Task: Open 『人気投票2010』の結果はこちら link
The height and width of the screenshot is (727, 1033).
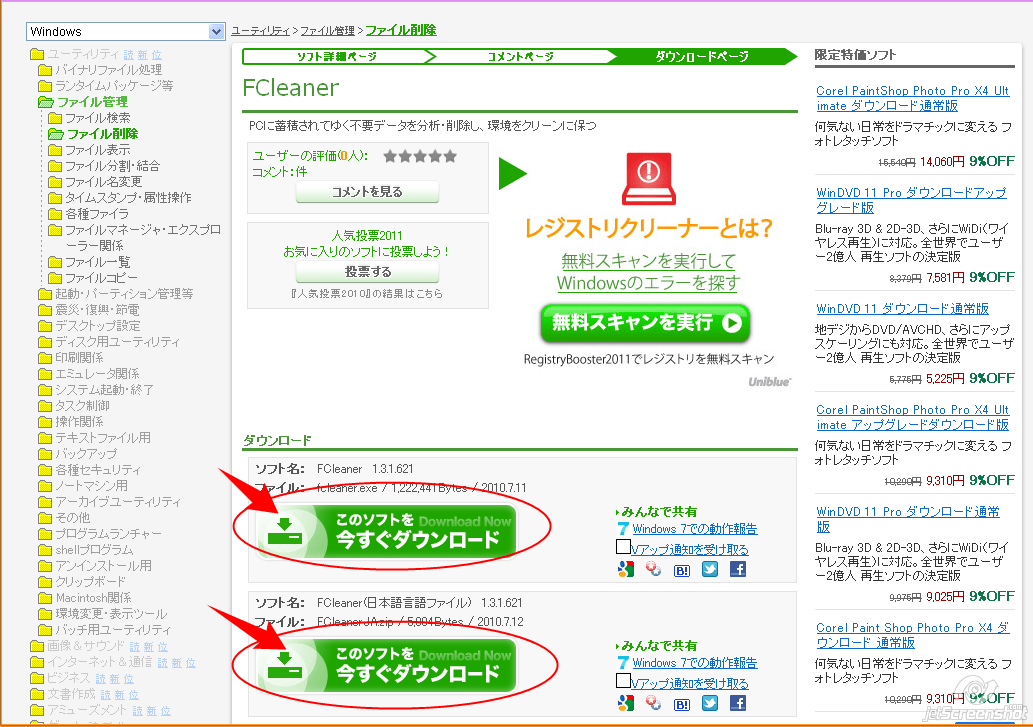Action: (366, 294)
